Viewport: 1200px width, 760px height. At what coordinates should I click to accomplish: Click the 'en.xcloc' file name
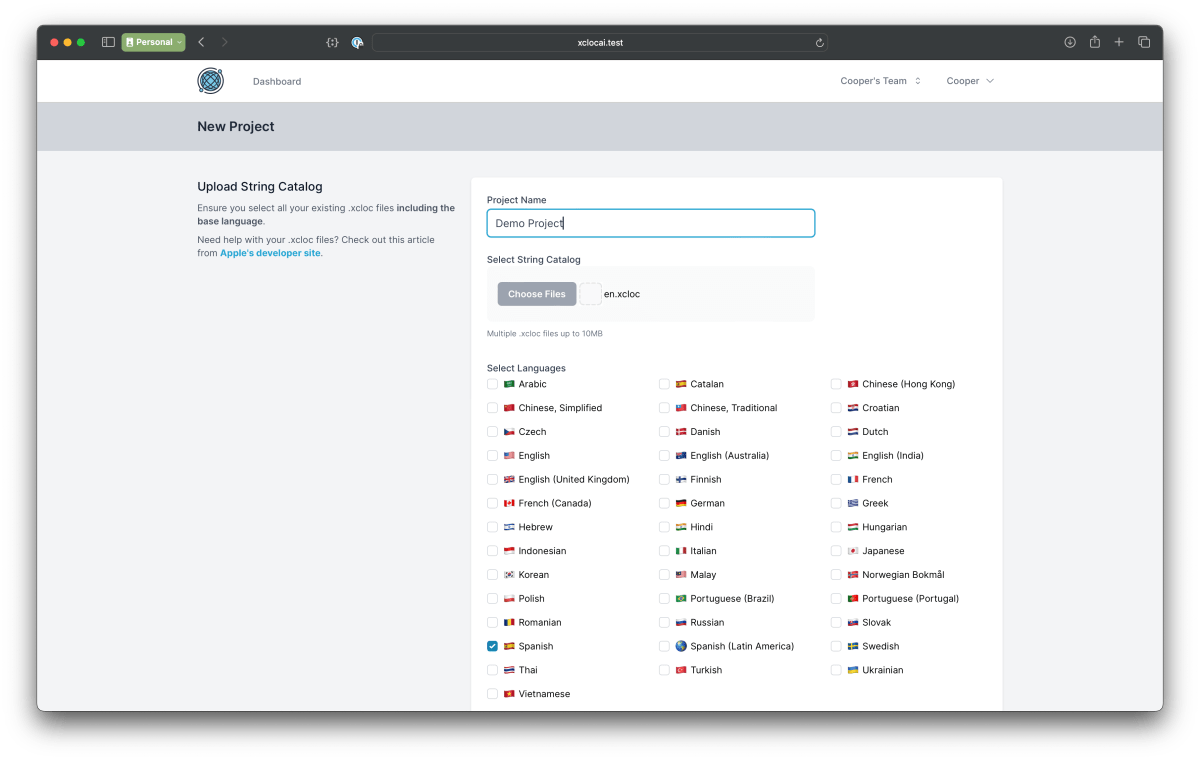pos(622,294)
